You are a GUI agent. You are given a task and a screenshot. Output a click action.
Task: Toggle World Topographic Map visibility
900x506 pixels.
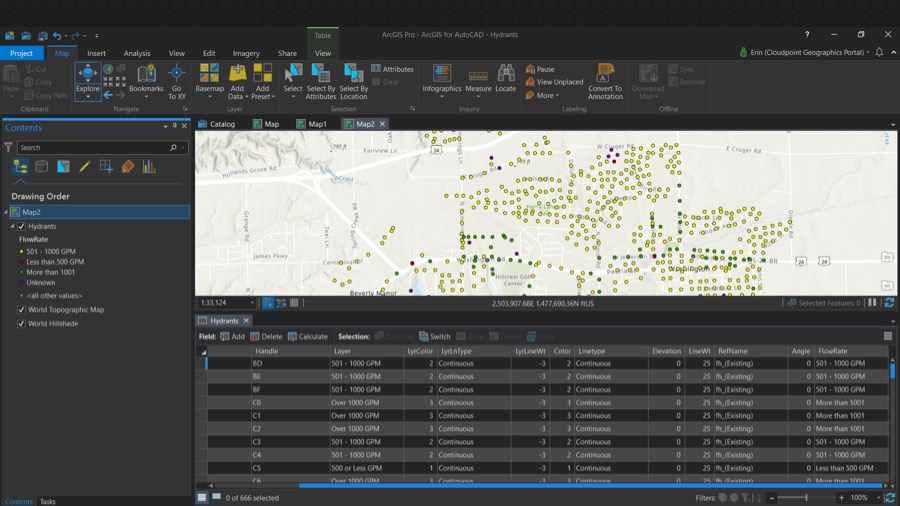click(x=22, y=310)
